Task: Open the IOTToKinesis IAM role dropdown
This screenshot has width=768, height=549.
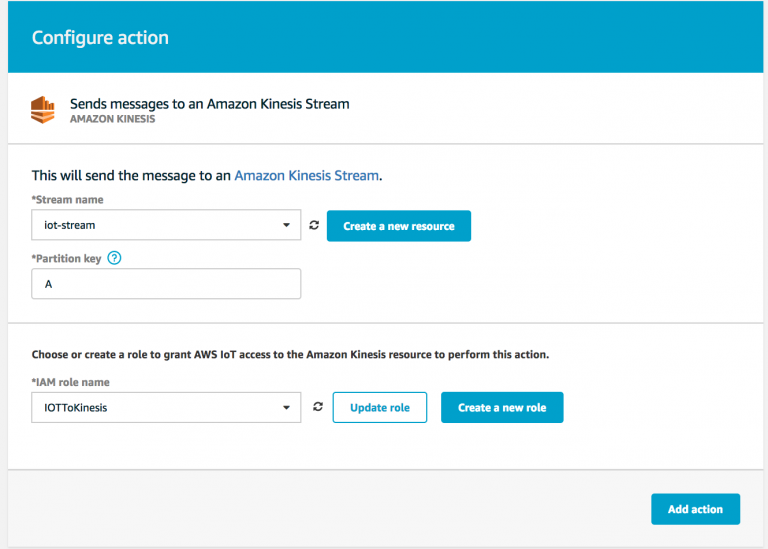Action: (x=166, y=407)
